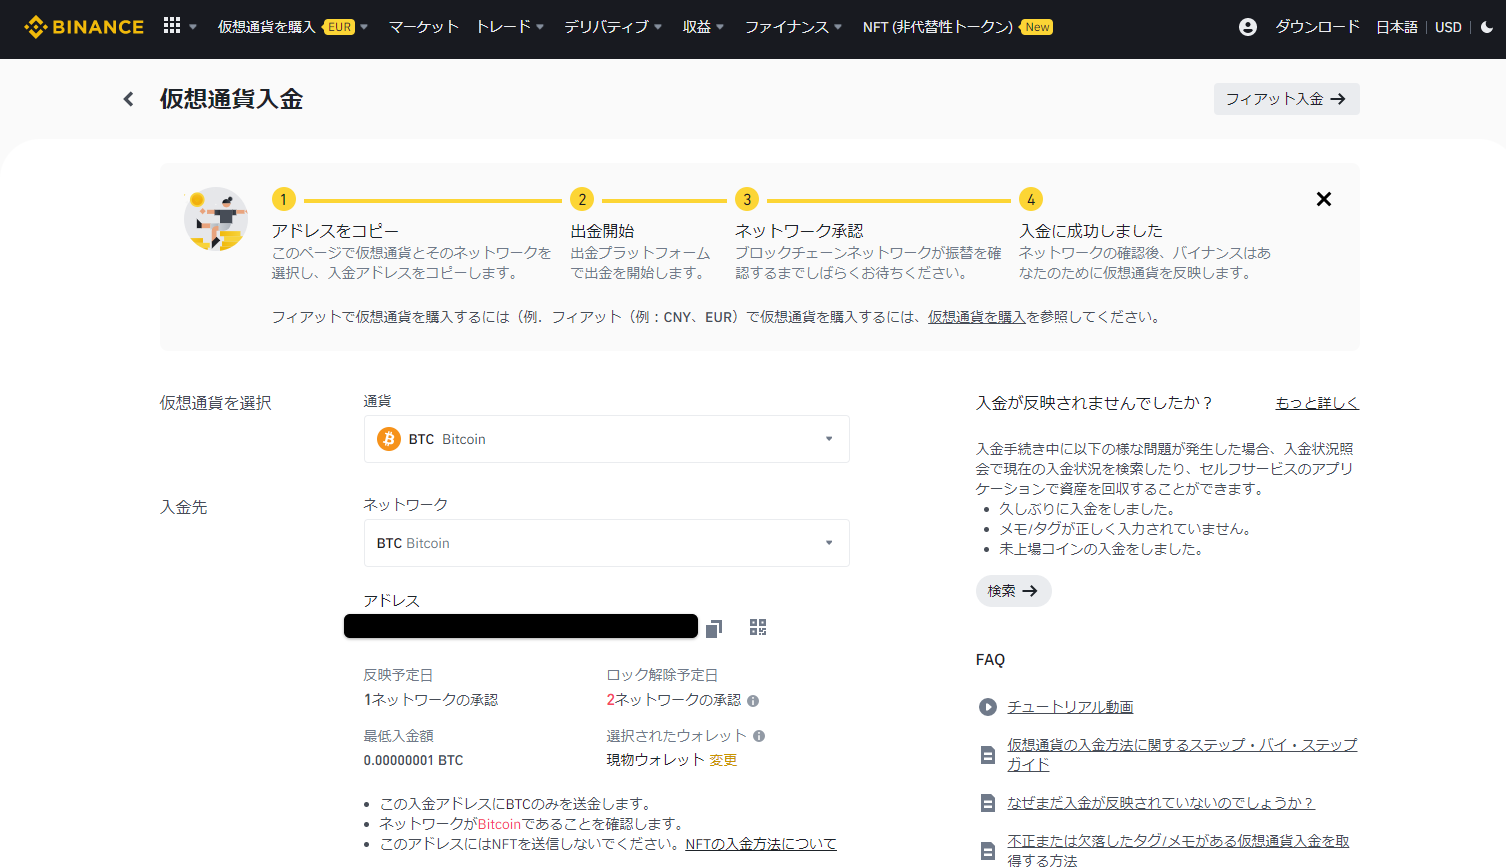Copy the deposit address icon
Viewport: 1506px width, 867px height.
coord(714,628)
